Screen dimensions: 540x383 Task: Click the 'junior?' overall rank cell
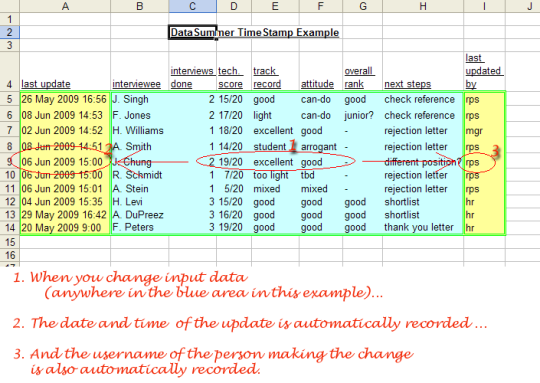[362, 115]
